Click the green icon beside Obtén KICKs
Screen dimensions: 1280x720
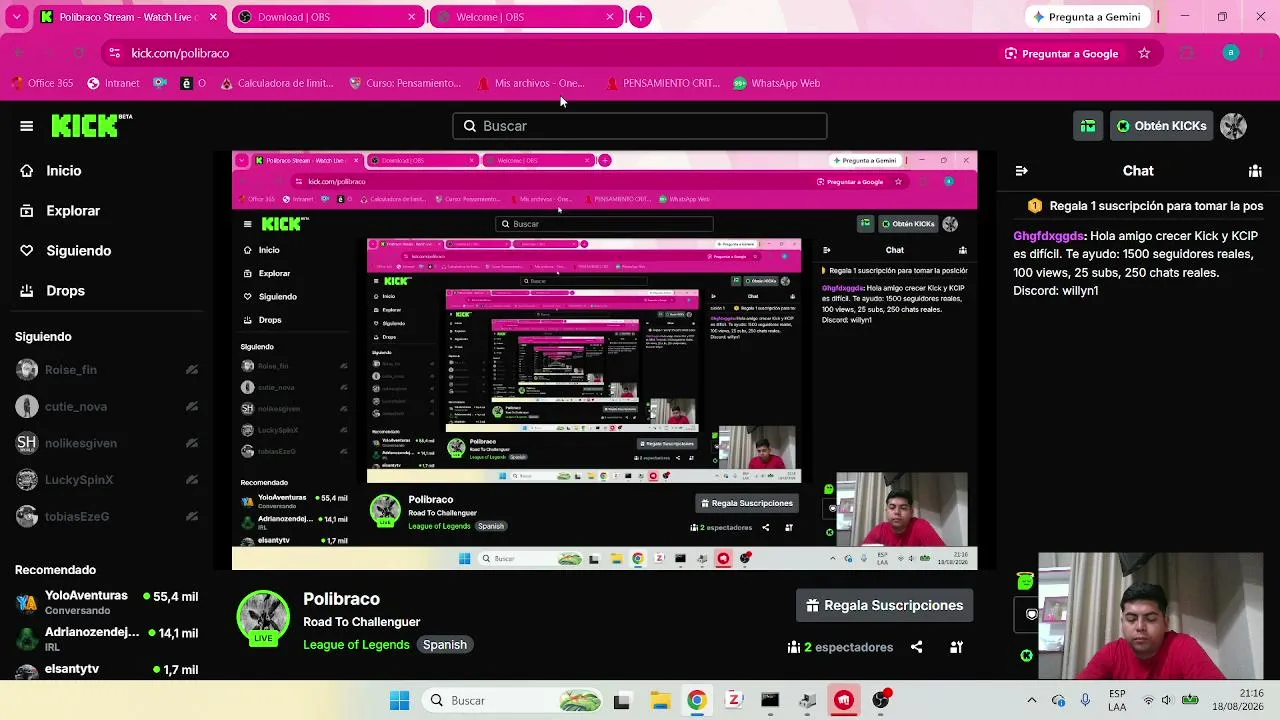1088,126
